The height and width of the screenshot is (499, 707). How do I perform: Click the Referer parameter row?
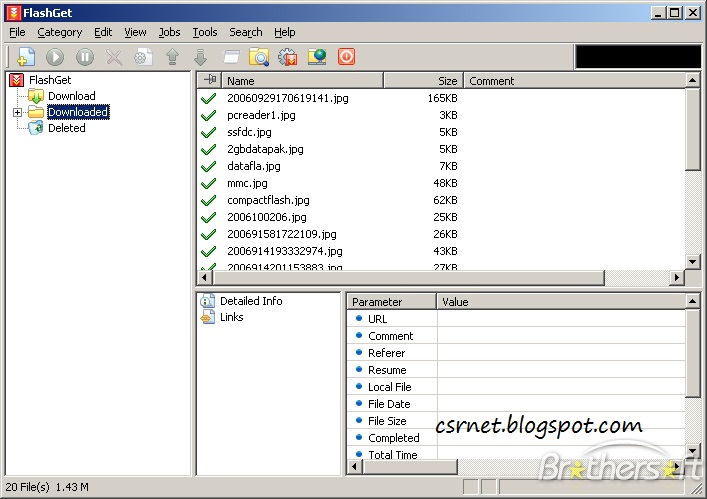tap(516, 353)
